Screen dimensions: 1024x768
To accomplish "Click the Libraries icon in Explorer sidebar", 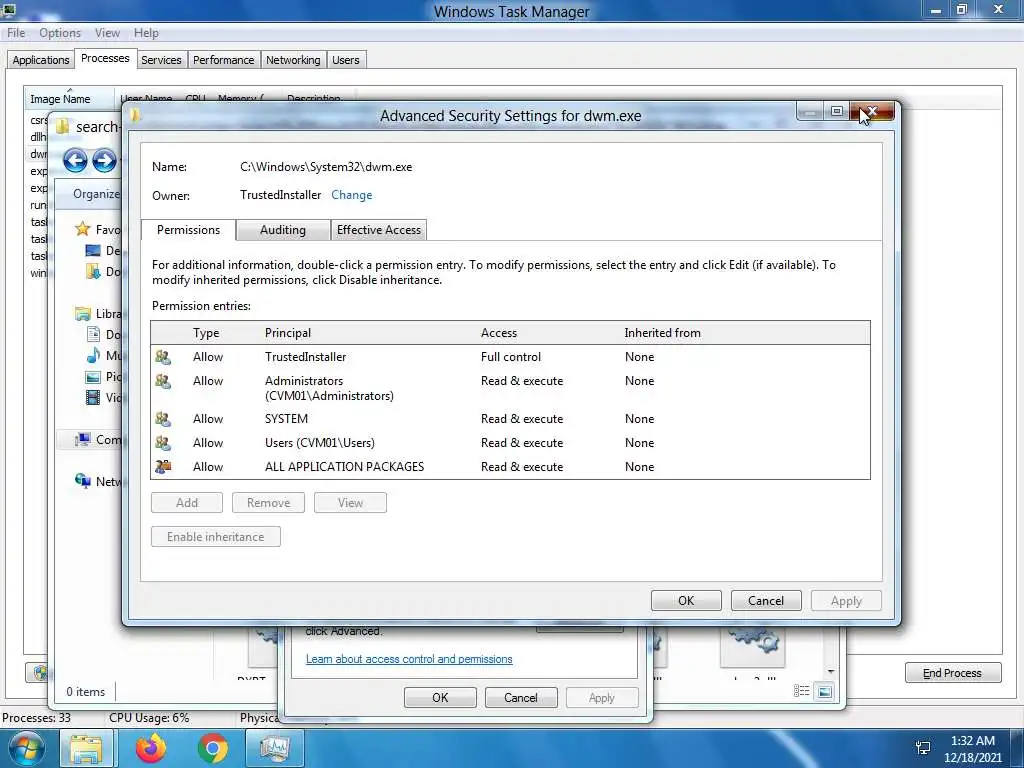I will pyautogui.click(x=82, y=314).
